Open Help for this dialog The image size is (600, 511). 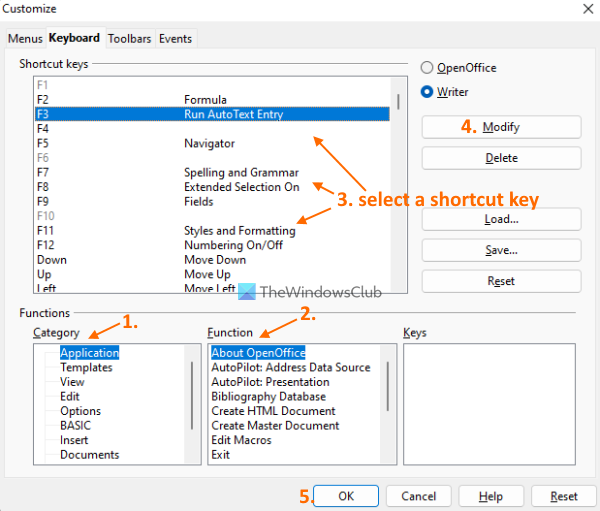pyautogui.click(x=490, y=496)
